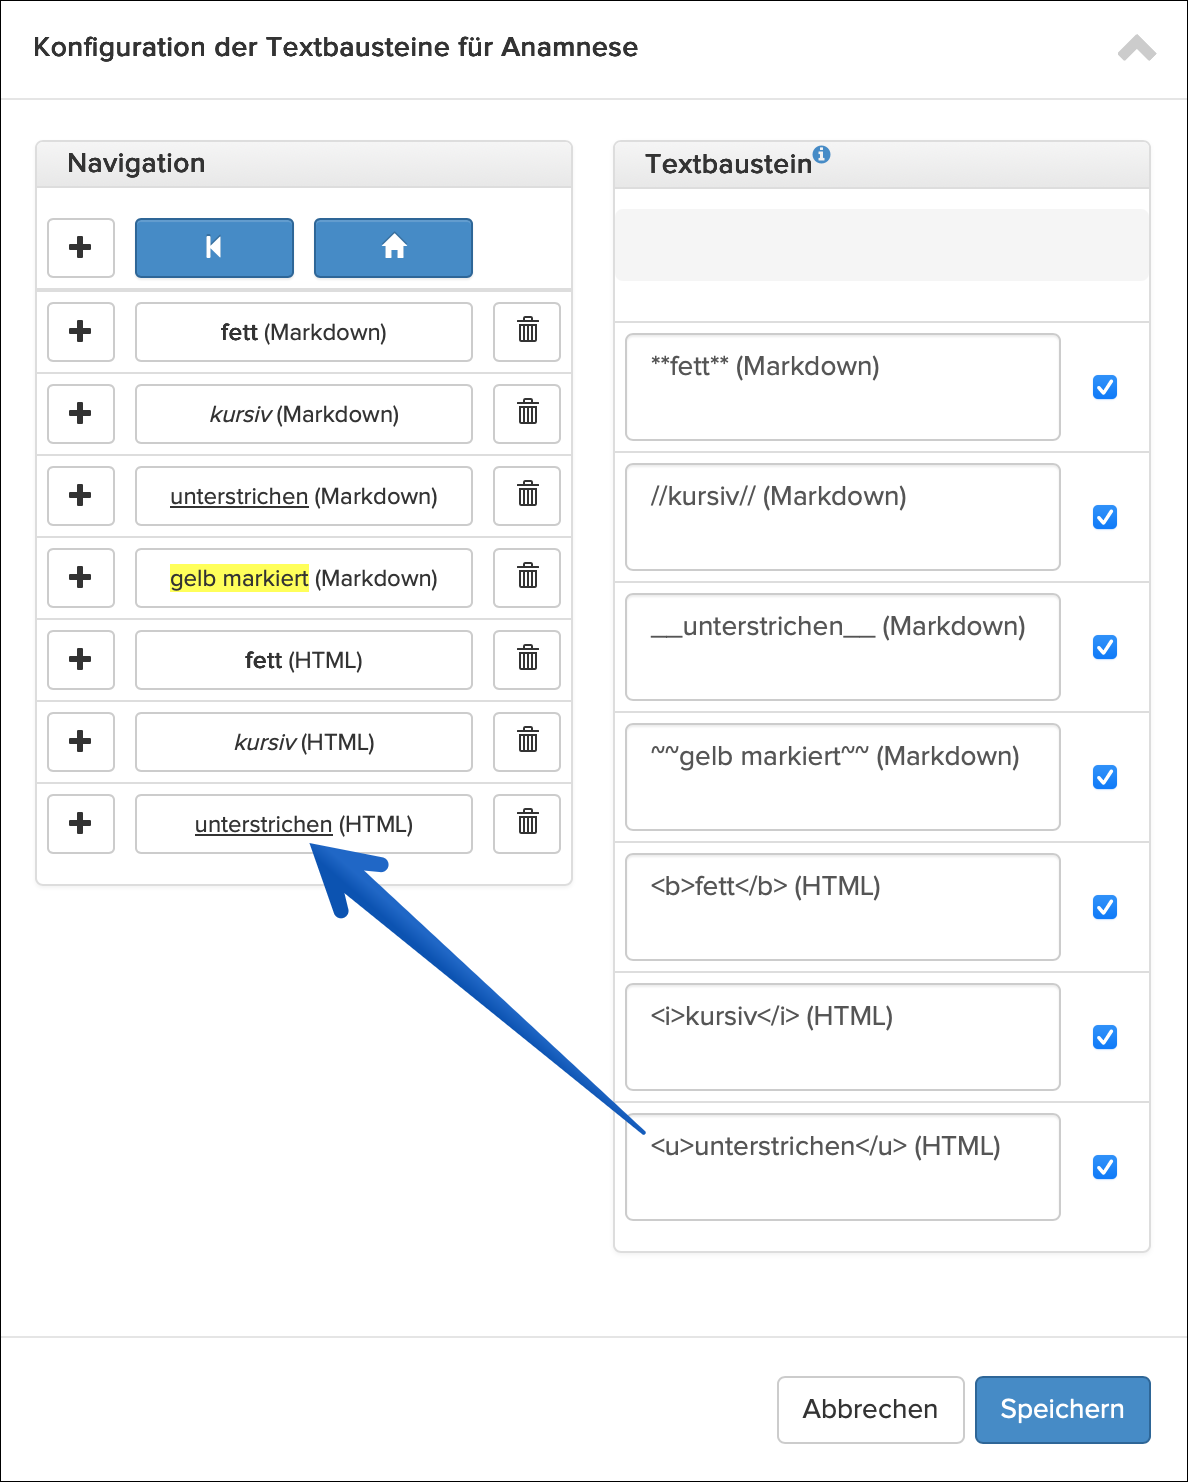Click plus icon beside kursiv (Markdown)
1188x1482 pixels.
(x=81, y=413)
